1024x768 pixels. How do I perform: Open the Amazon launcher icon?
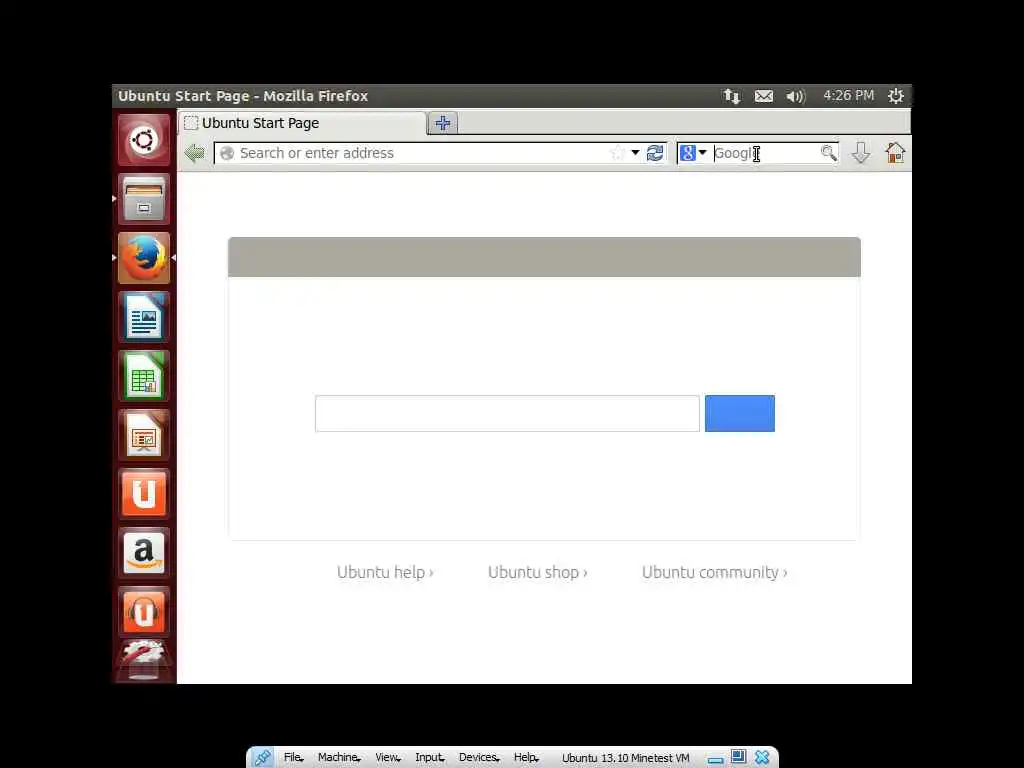click(144, 552)
